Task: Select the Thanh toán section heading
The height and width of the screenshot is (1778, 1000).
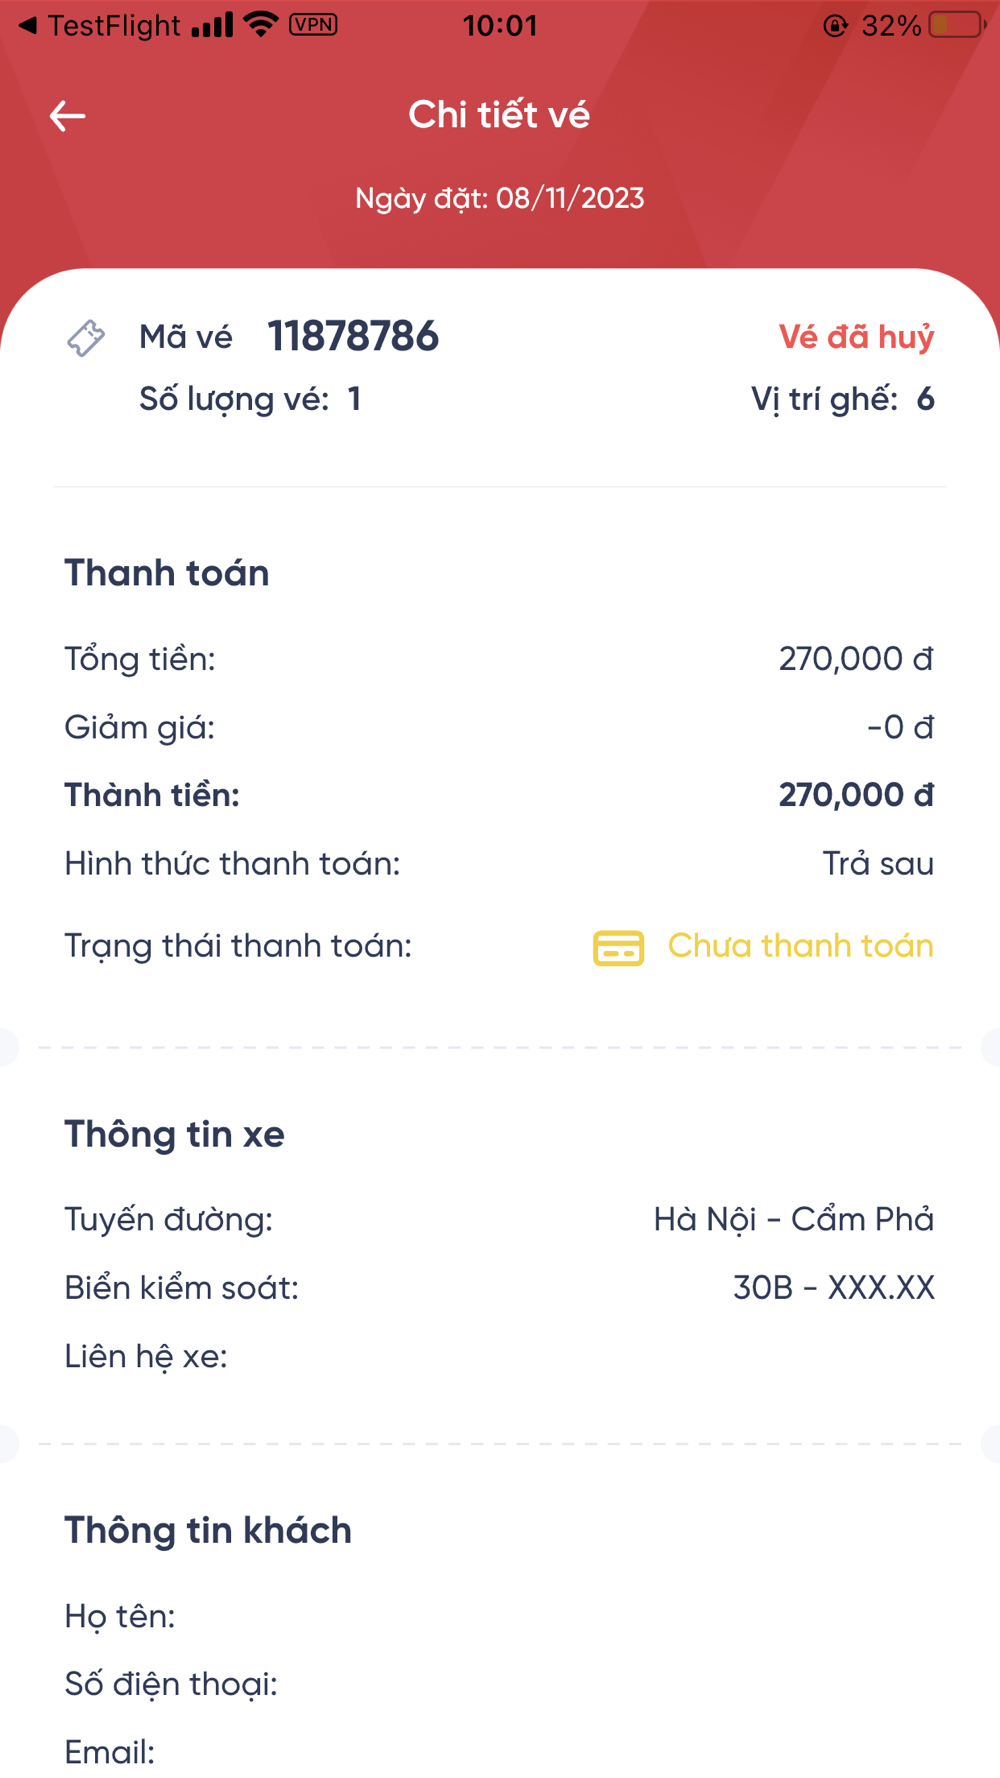Action: [167, 573]
